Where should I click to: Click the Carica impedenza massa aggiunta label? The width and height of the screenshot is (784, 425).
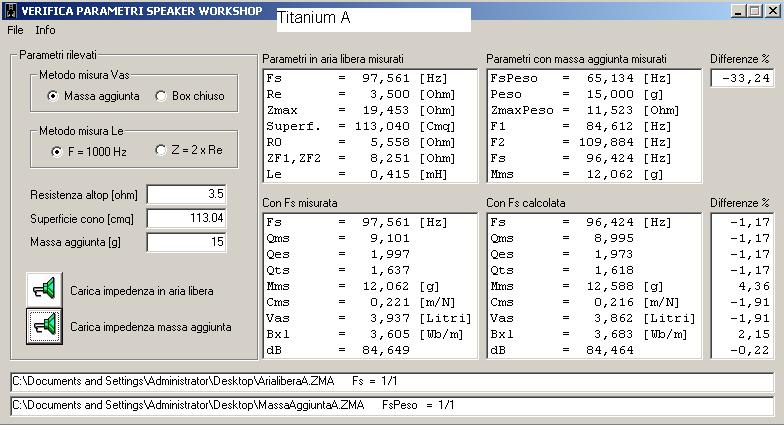pos(150,326)
